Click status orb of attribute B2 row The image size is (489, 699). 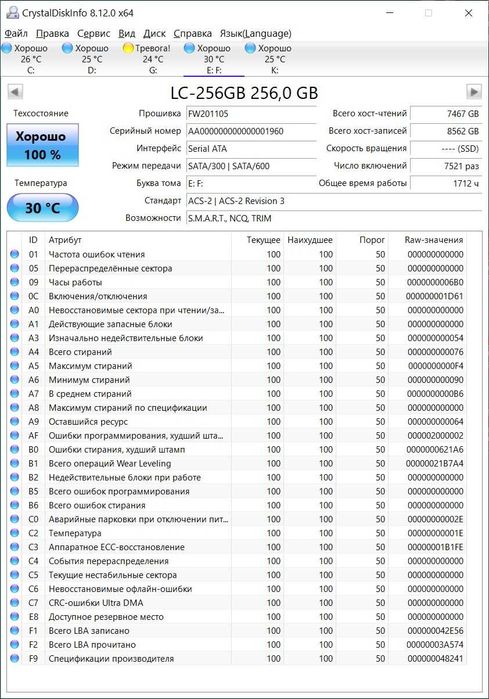click(x=15, y=477)
